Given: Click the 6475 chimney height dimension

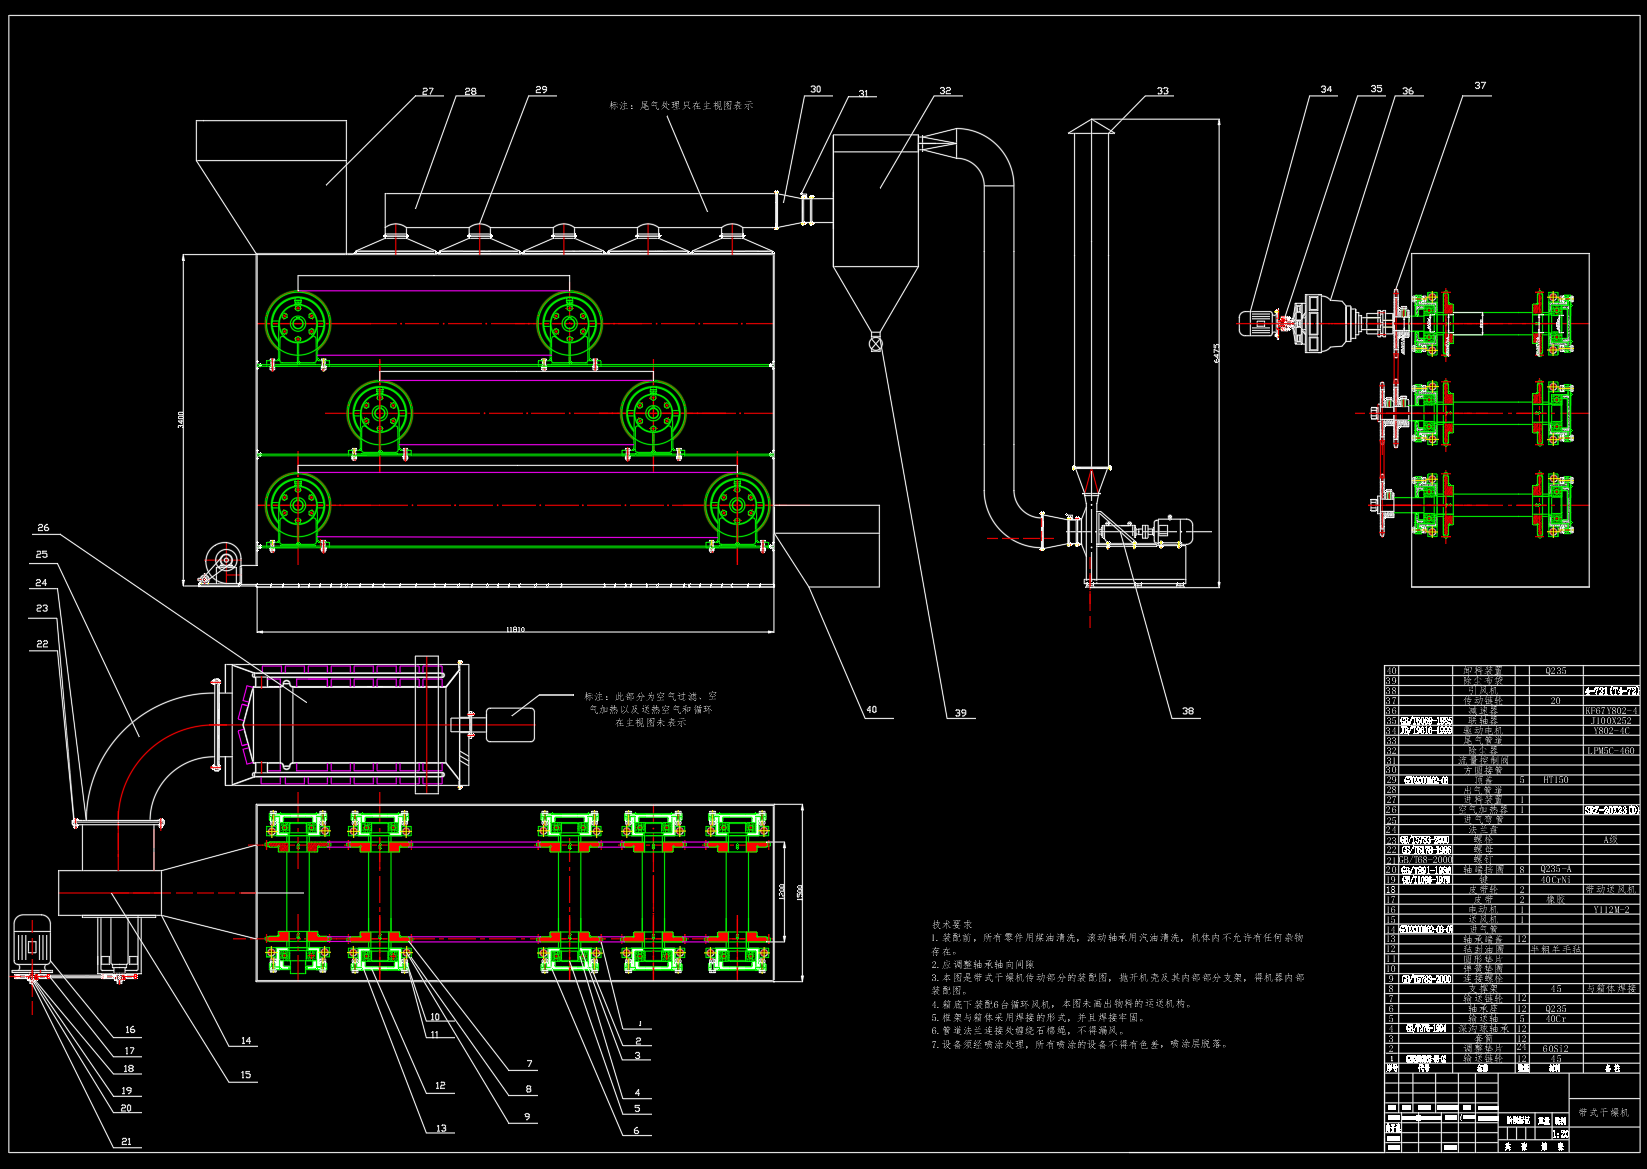Looking at the screenshot, I should point(1216,353).
